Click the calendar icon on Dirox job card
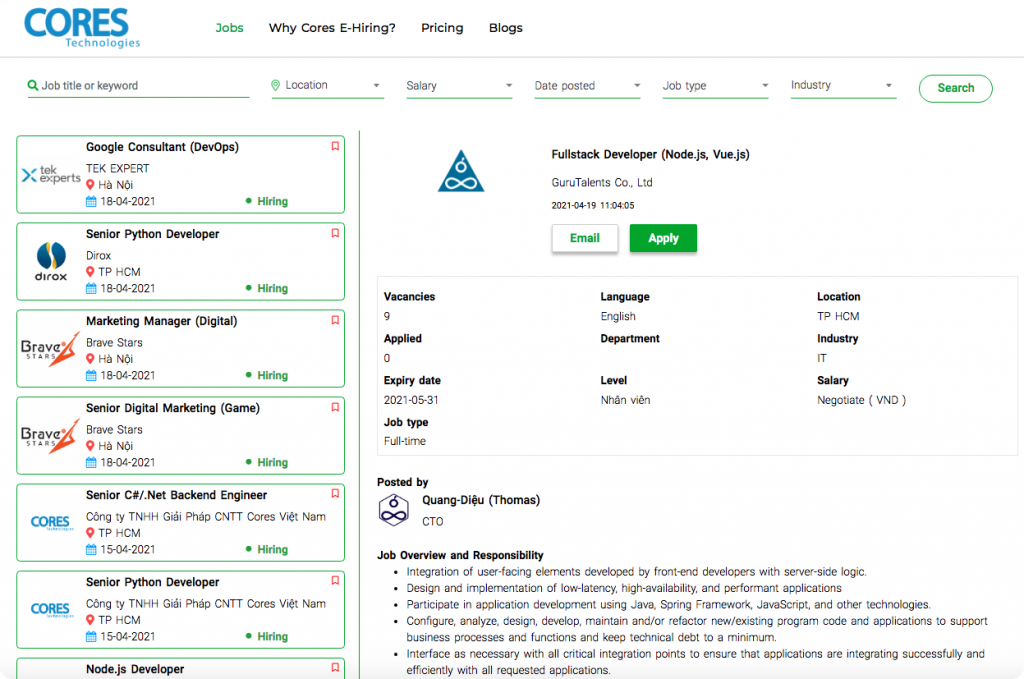 pyautogui.click(x=91, y=289)
